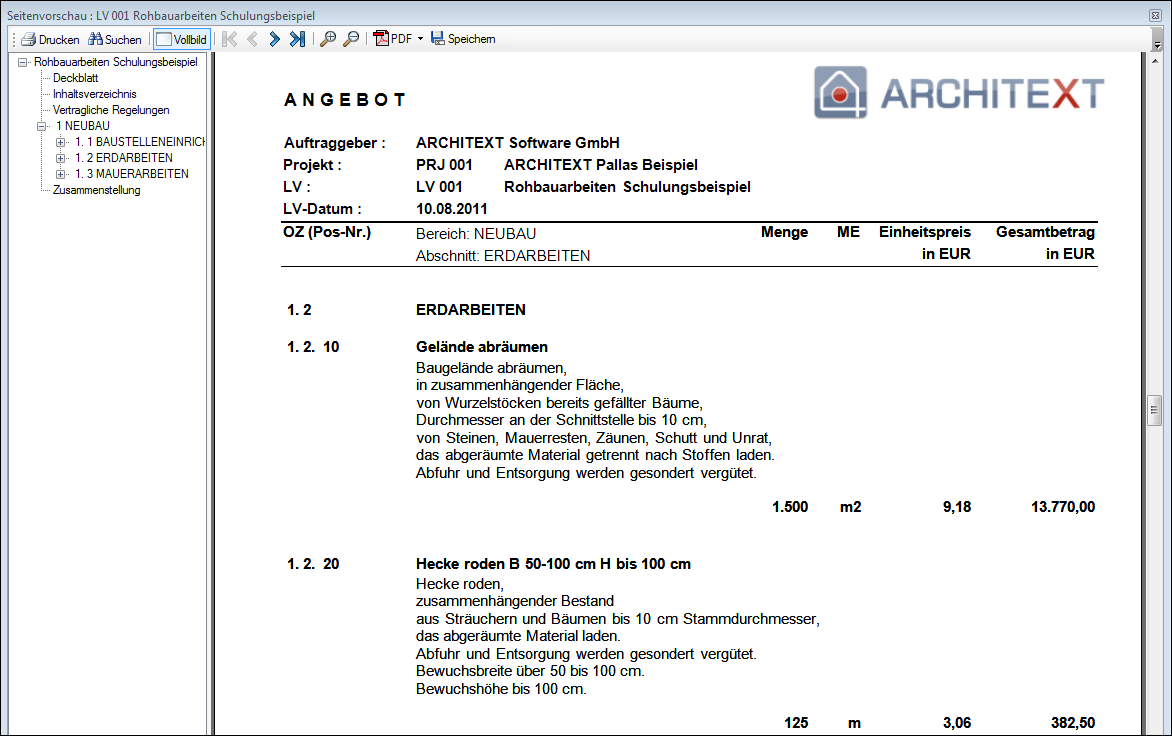Select 1. 3 MAUERARBEITEN tree entry
The image size is (1172, 736).
click(132, 174)
